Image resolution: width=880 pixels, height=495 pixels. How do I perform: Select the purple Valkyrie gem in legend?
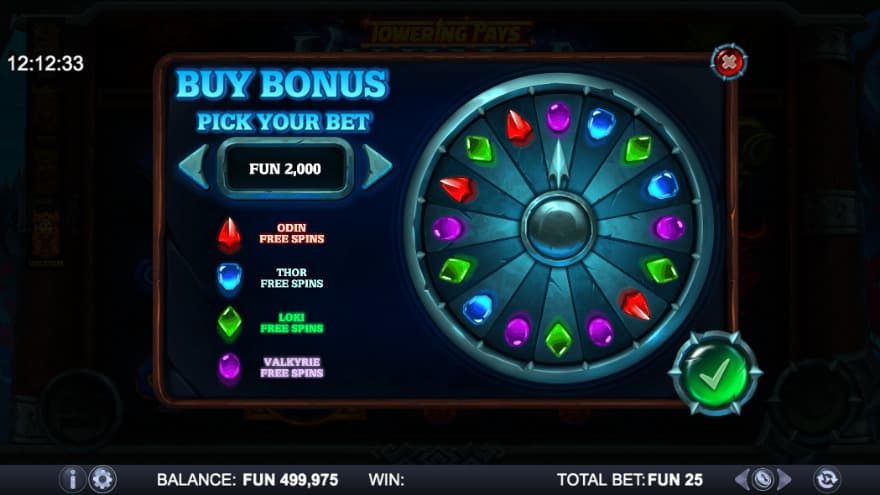(x=230, y=367)
